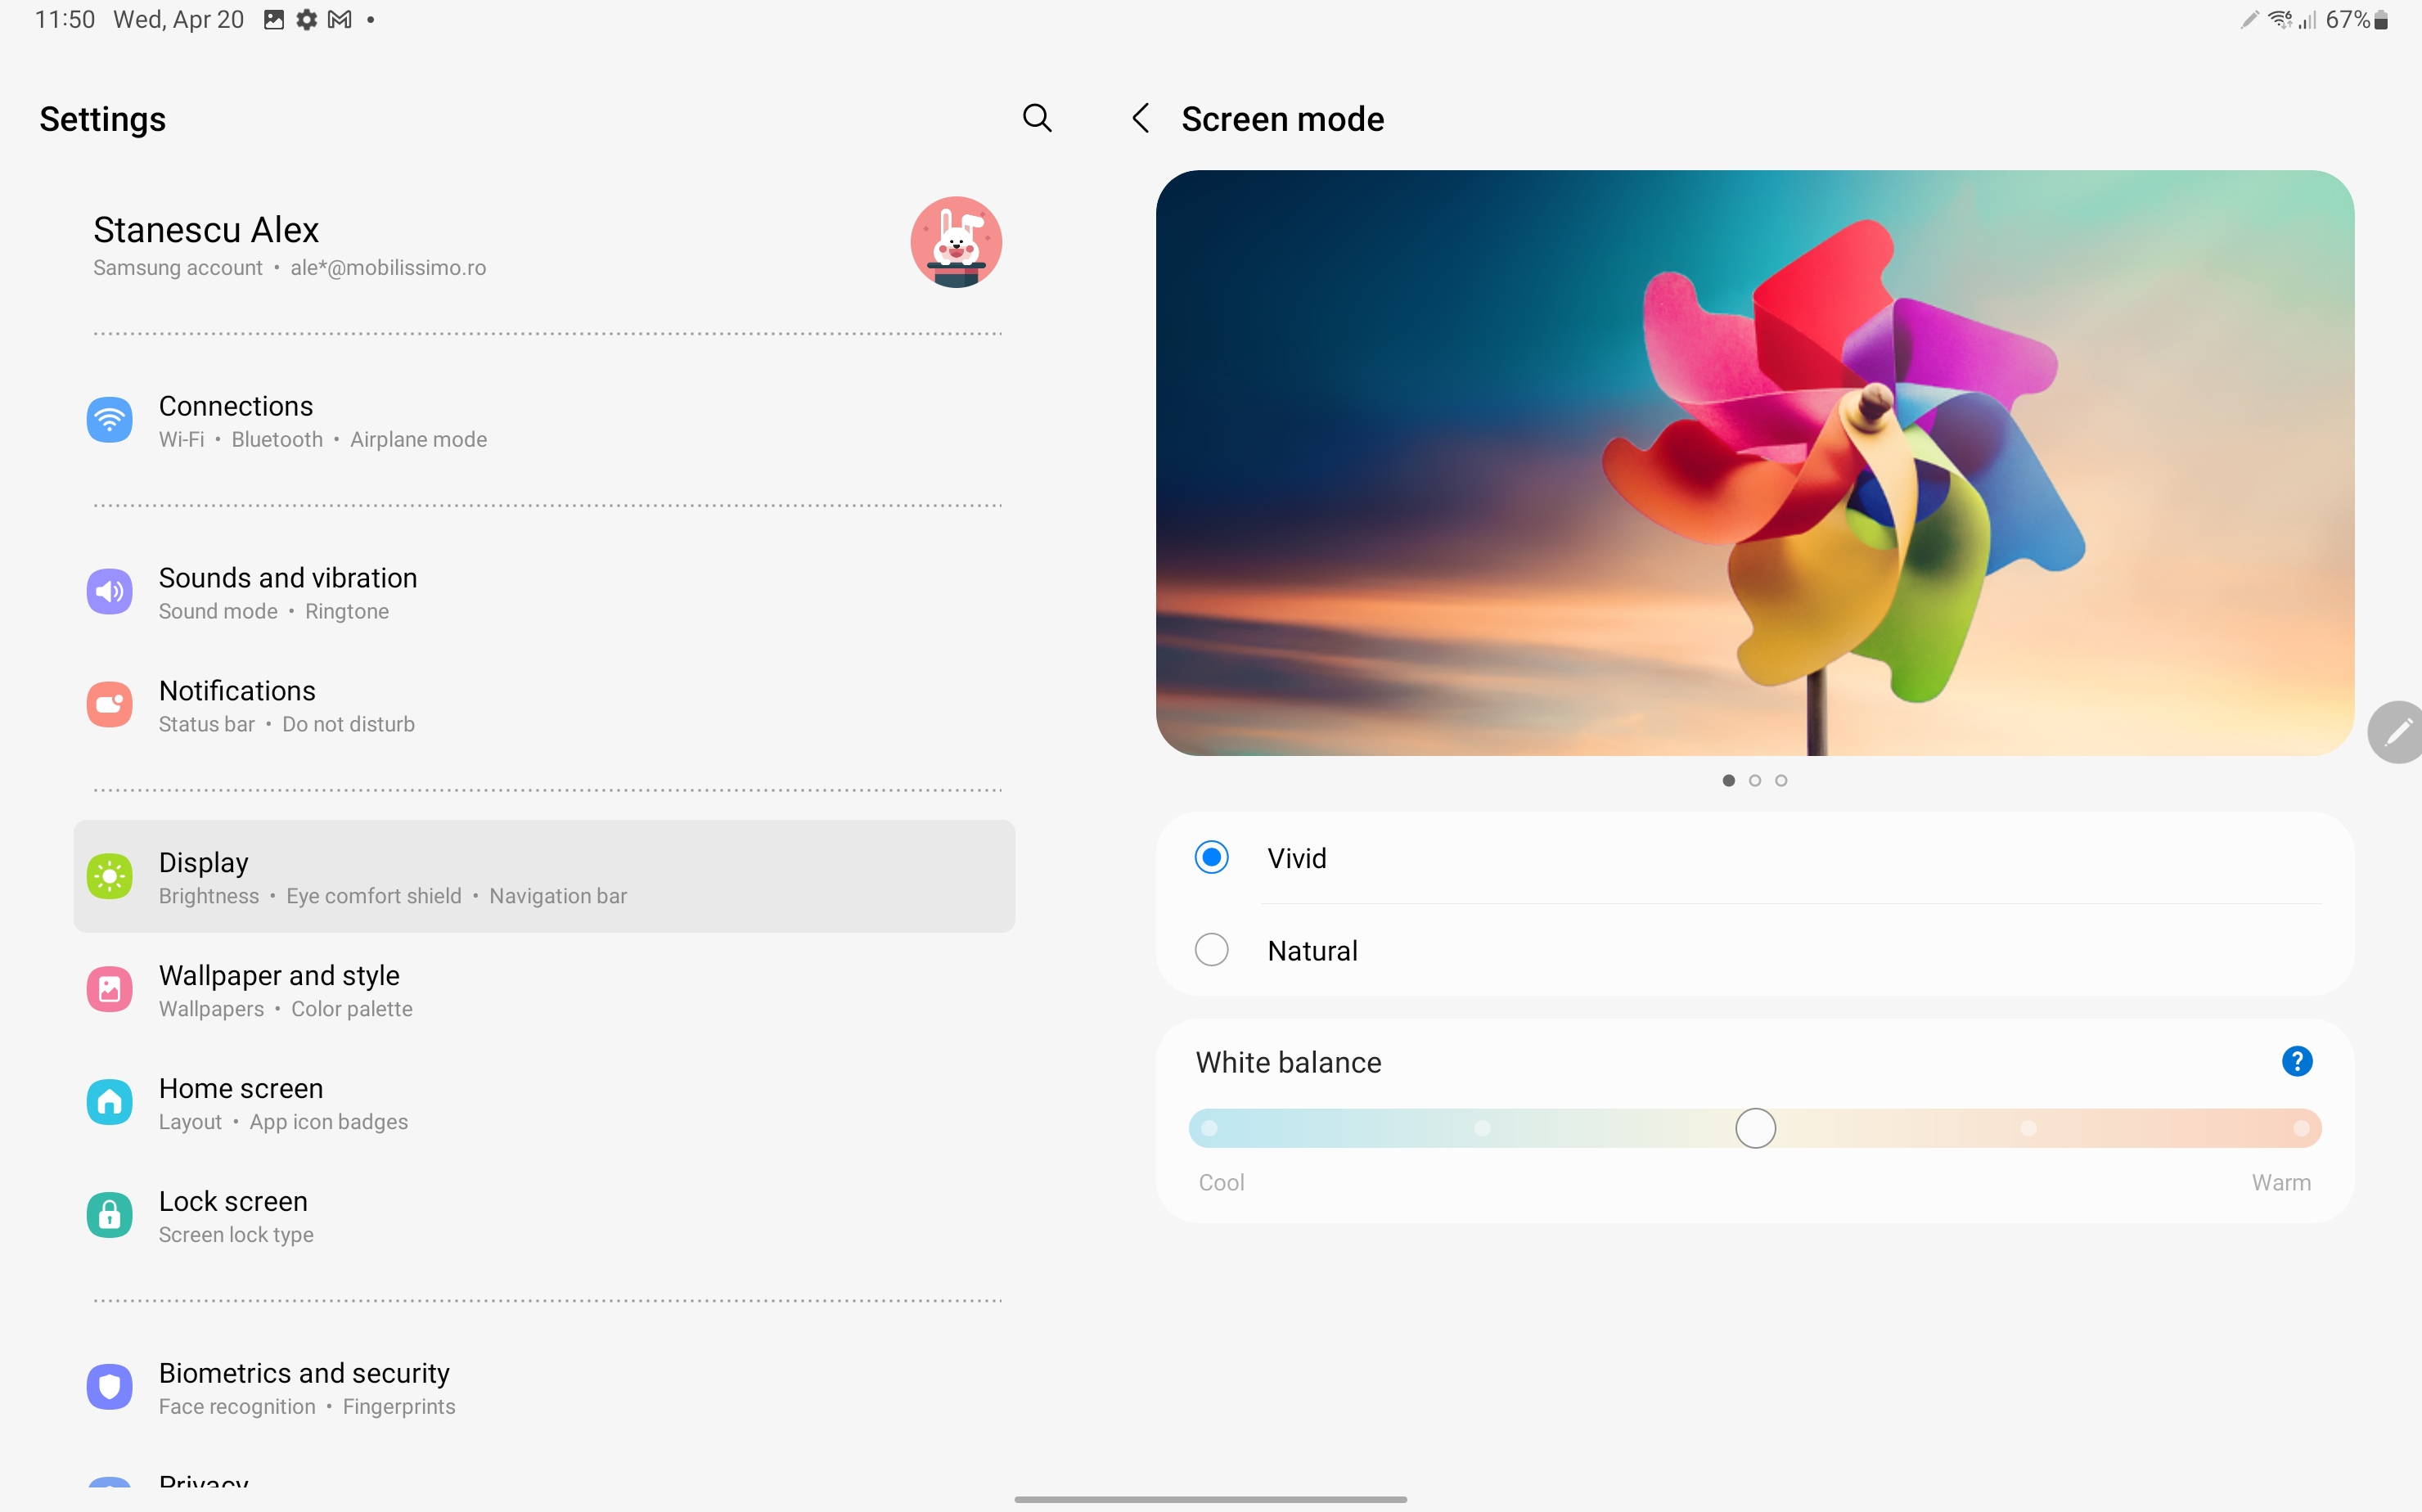Tap the battery 67% indicator
Viewport: 2422px width, 1512px height.
[2357, 20]
